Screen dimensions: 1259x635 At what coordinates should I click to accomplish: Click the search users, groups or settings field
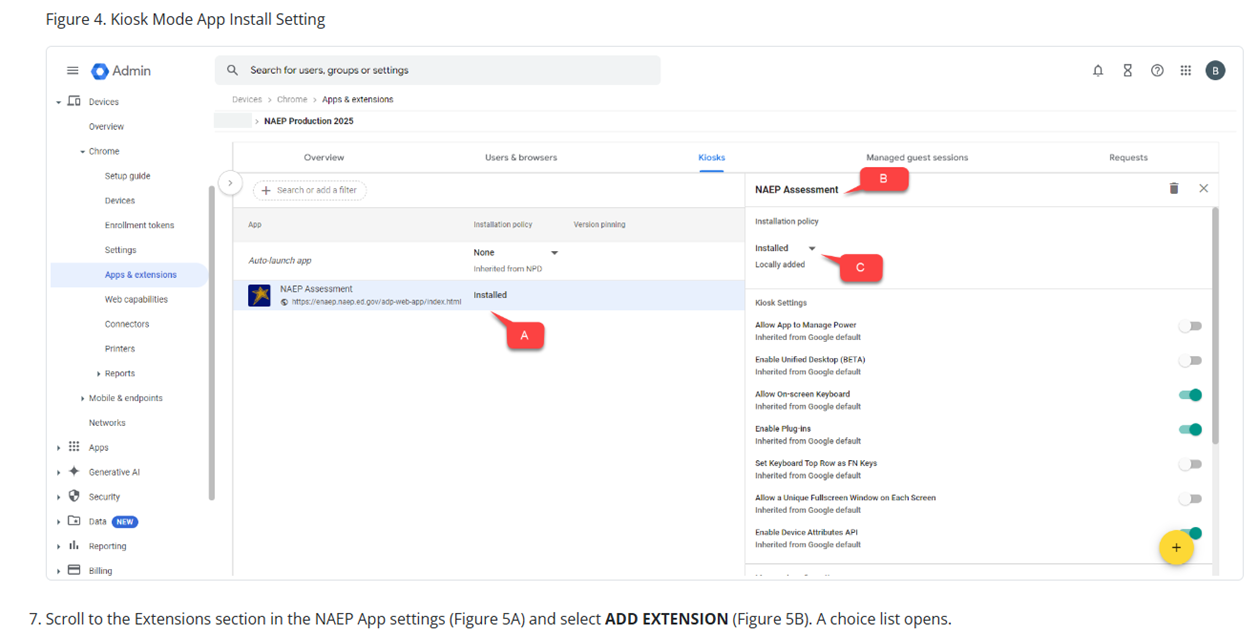tap(438, 70)
